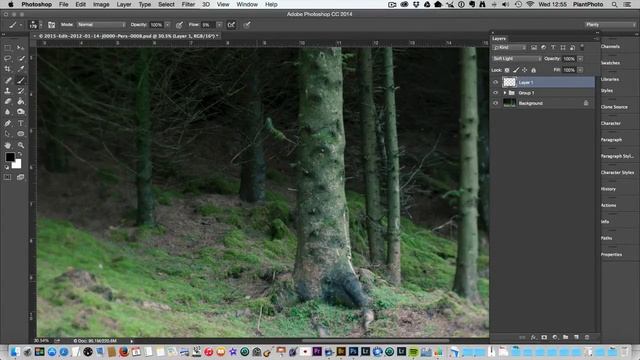Image resolution: width=640 pixels, height=360 pixels.
Task: Select the Ellipse shape tool
Action: 20,133
